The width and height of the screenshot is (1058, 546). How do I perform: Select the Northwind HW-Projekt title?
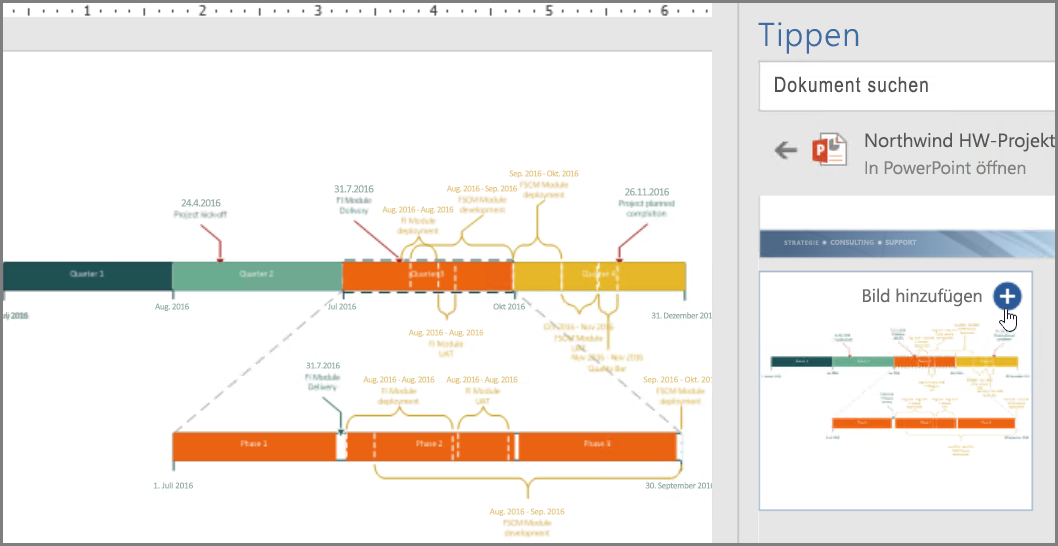(x=959, y=140)
